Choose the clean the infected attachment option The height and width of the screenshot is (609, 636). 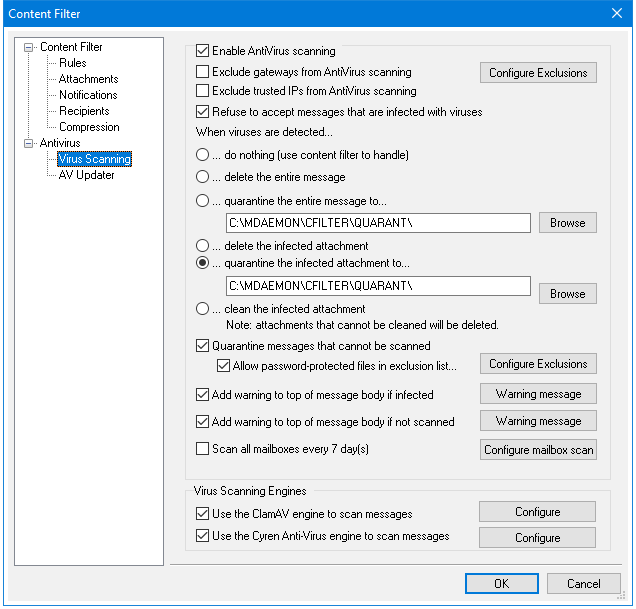tap(203, 309)
